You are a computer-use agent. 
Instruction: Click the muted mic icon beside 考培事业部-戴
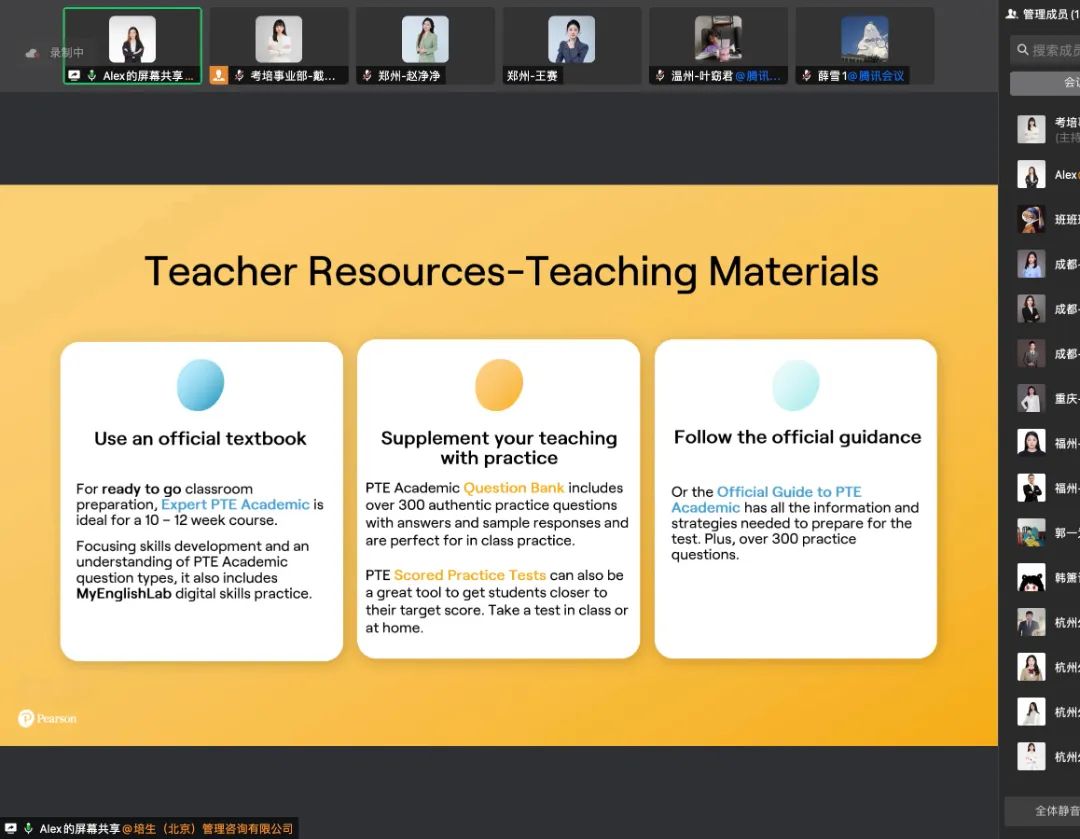pyautogui.click(x=239, y=76)
